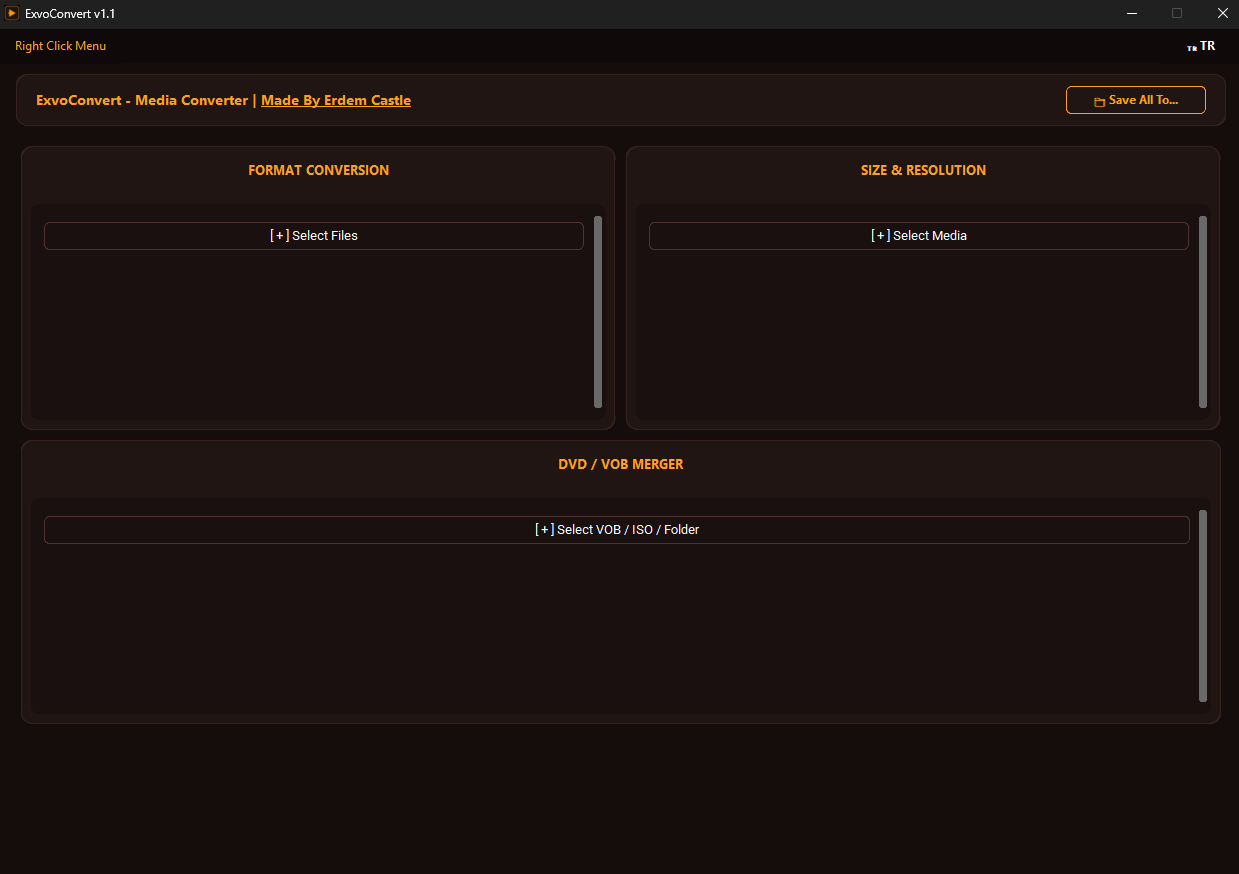Open the Made By Erdem Castle link

tap(336, 100)
